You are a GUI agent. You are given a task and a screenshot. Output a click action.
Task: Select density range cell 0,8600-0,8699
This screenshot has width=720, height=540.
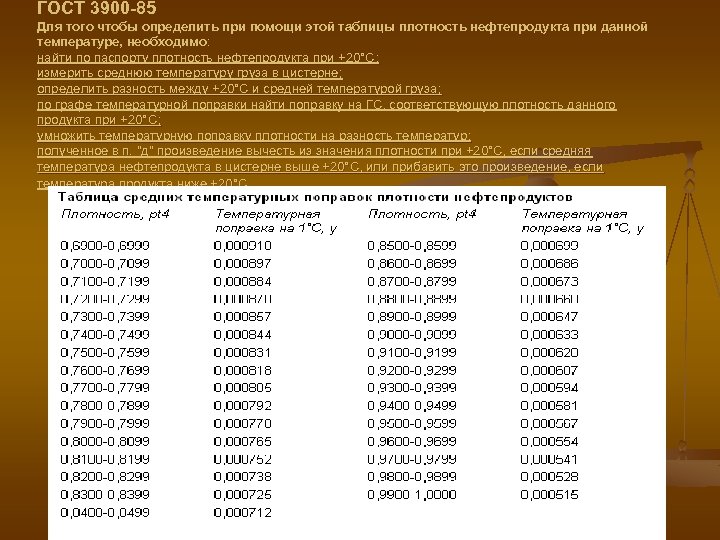[412, 264]
